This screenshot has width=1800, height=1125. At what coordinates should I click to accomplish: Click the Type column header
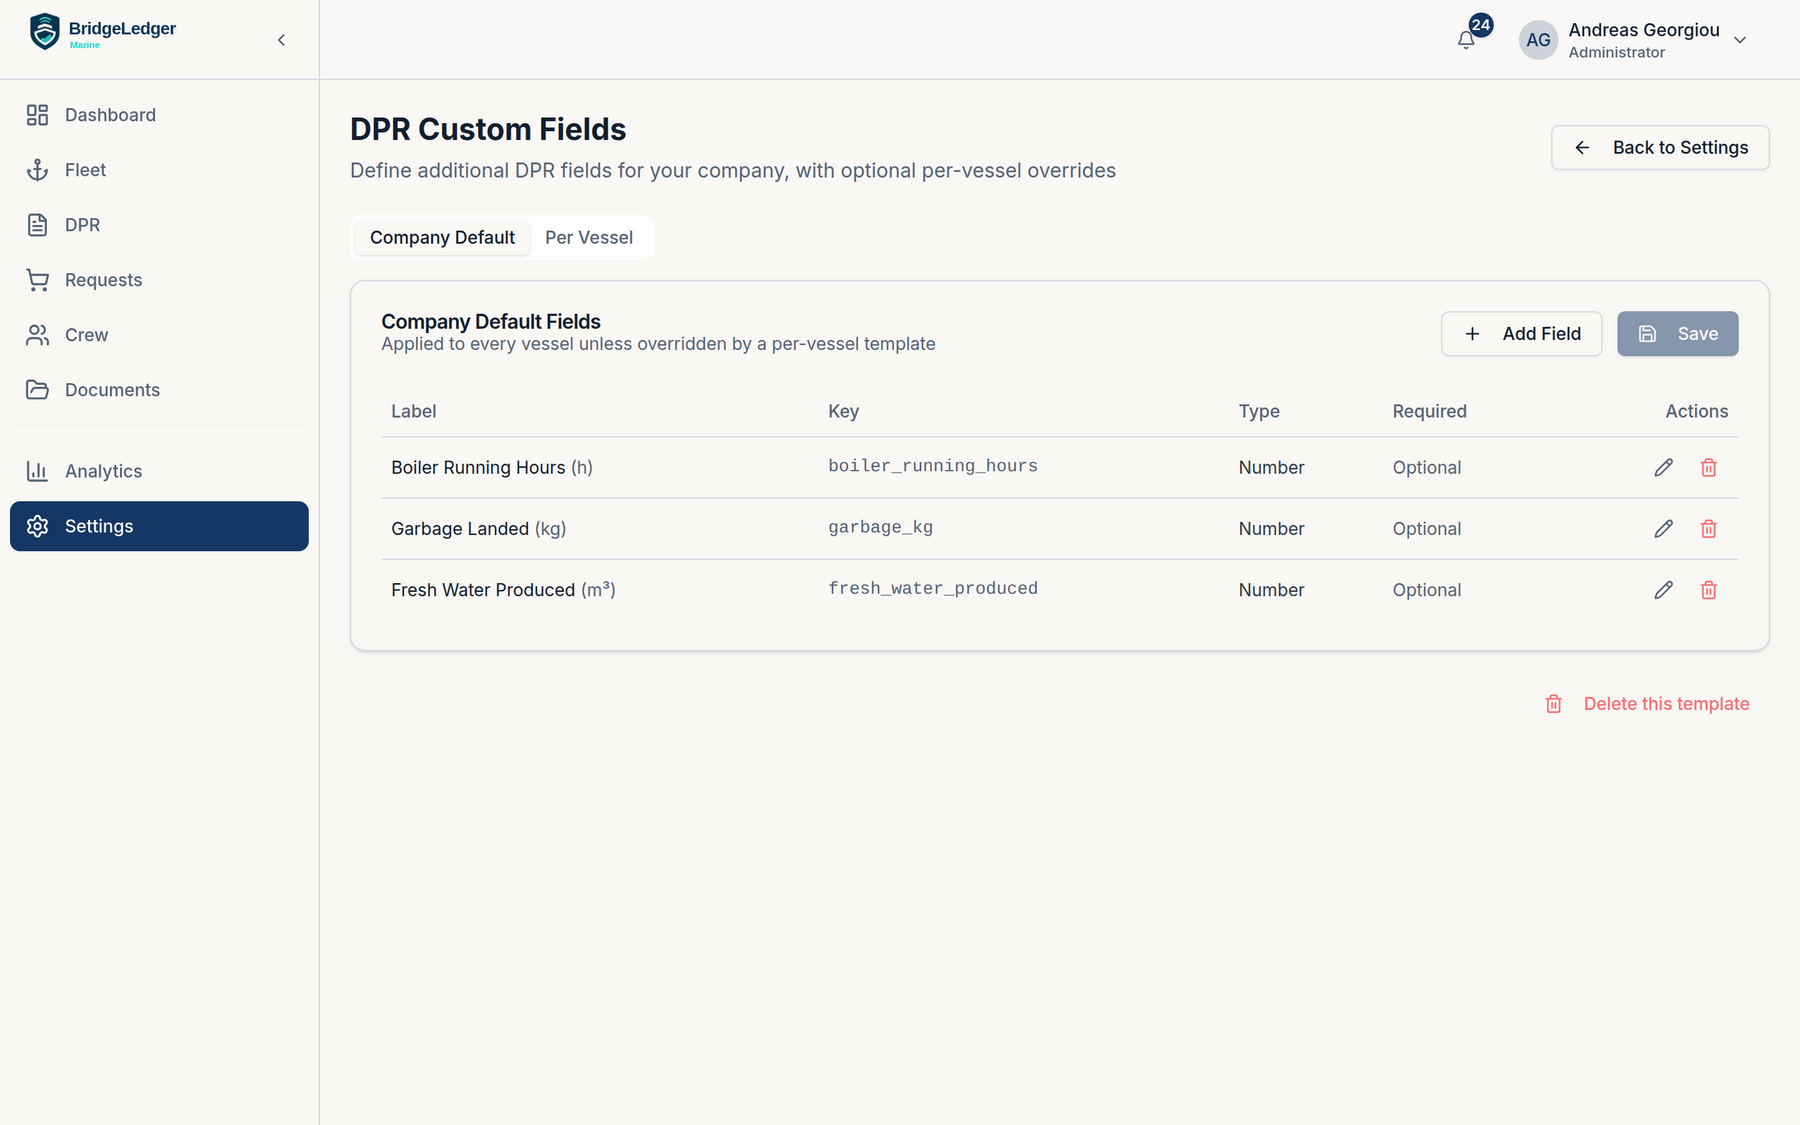1259,411
